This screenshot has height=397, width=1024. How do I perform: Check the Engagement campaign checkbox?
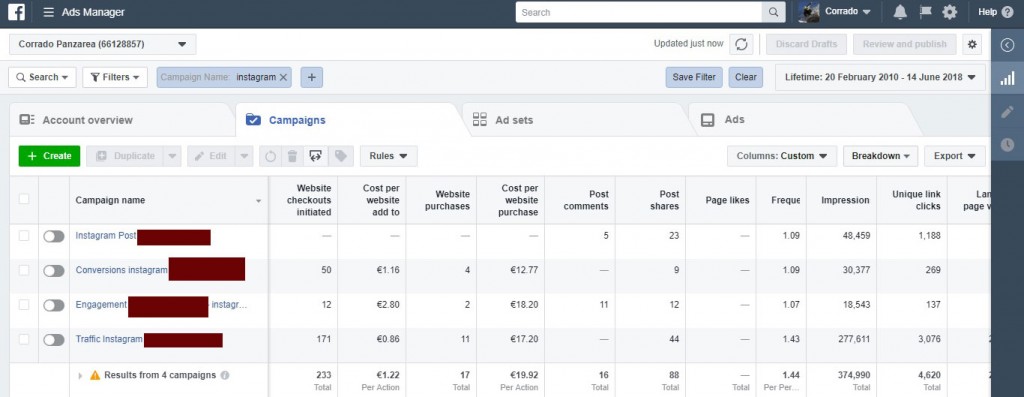pos(24,304)
